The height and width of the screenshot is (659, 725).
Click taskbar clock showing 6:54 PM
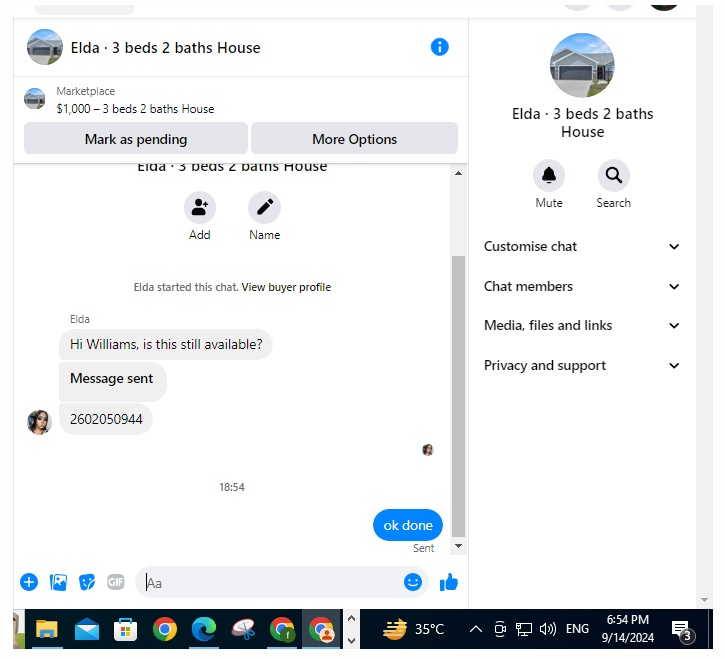pyautogui.click(x=627, y=628)
